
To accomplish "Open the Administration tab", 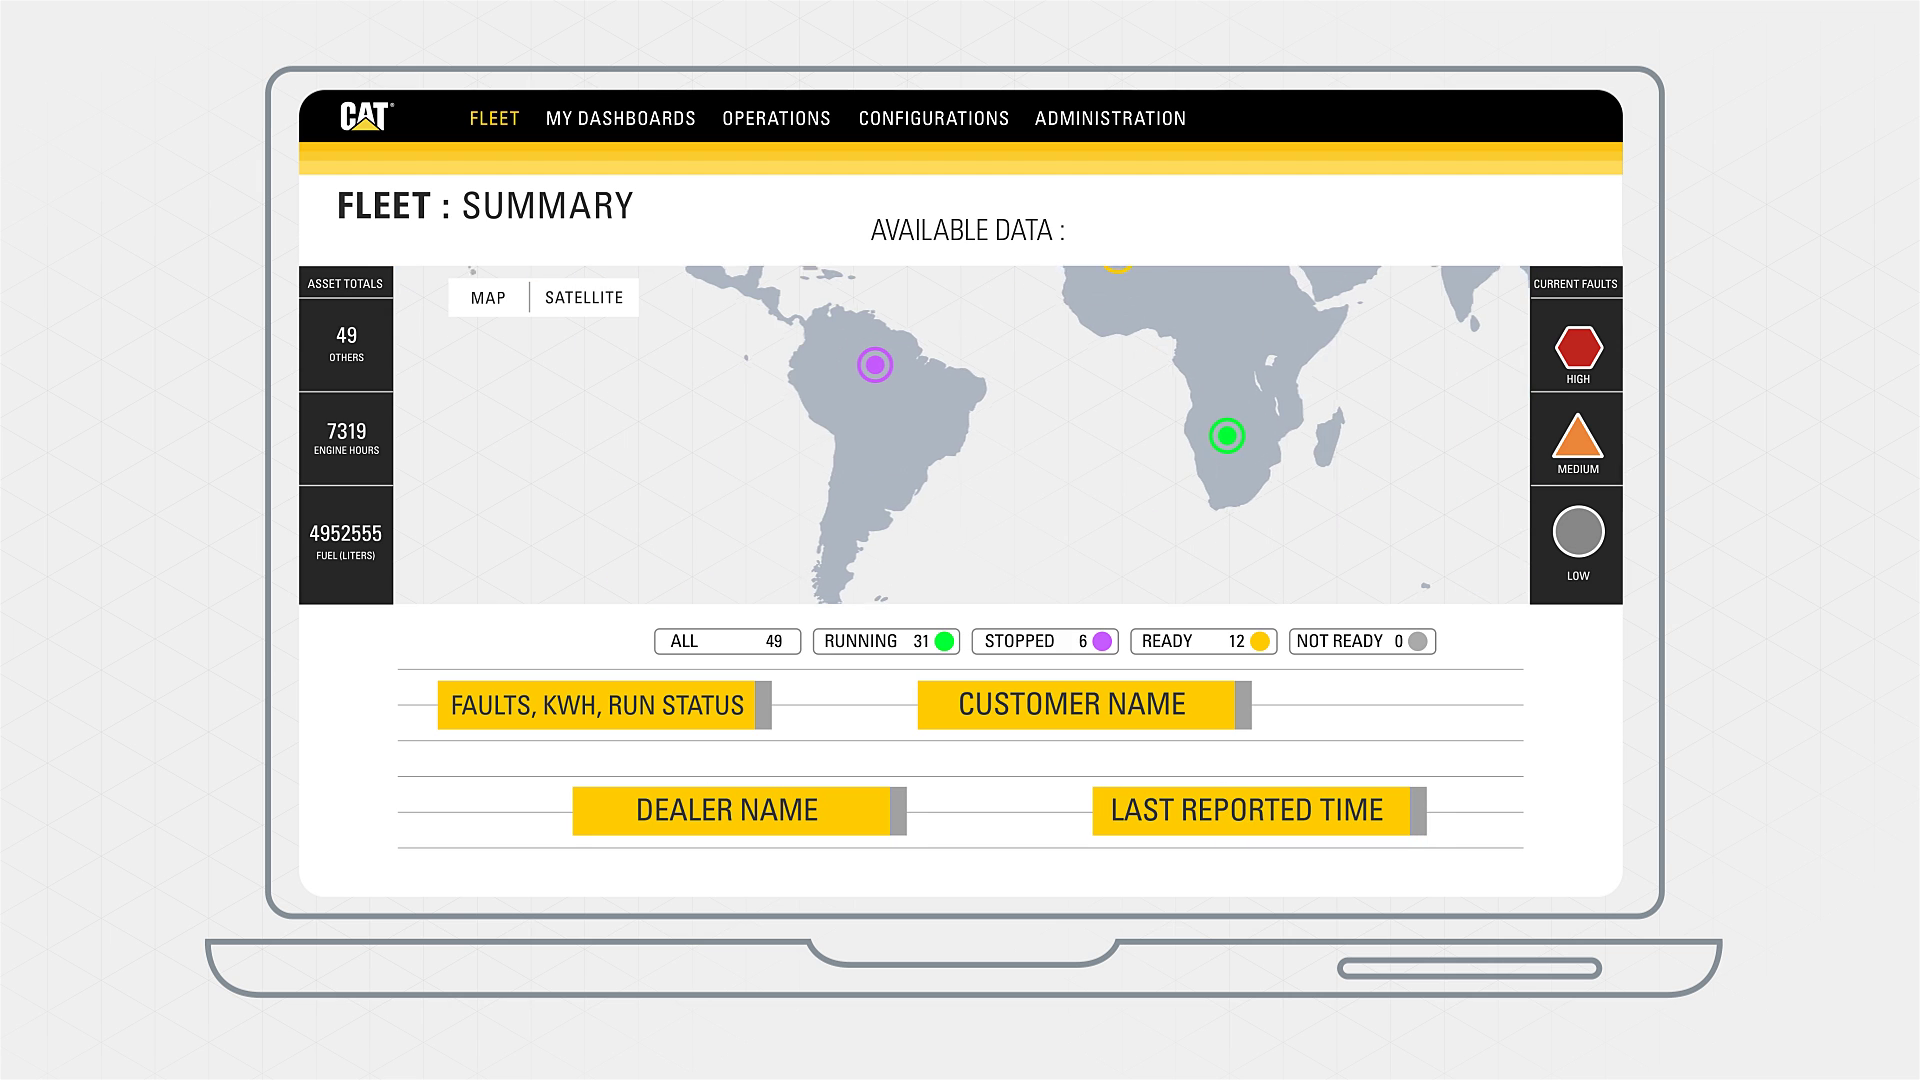I will point(1110,119).
